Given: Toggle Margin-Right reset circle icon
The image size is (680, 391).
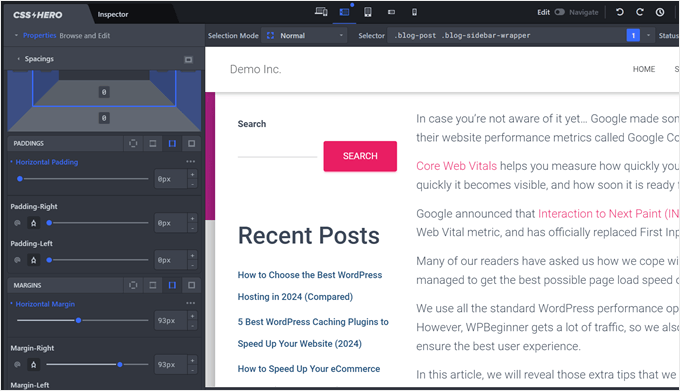Looking at the screenshot, I should (17, 365).
